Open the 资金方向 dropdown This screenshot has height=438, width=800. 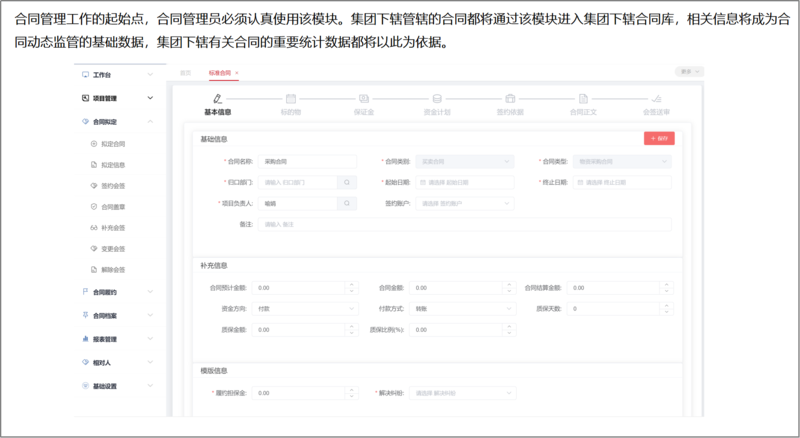tap(303, 308)
